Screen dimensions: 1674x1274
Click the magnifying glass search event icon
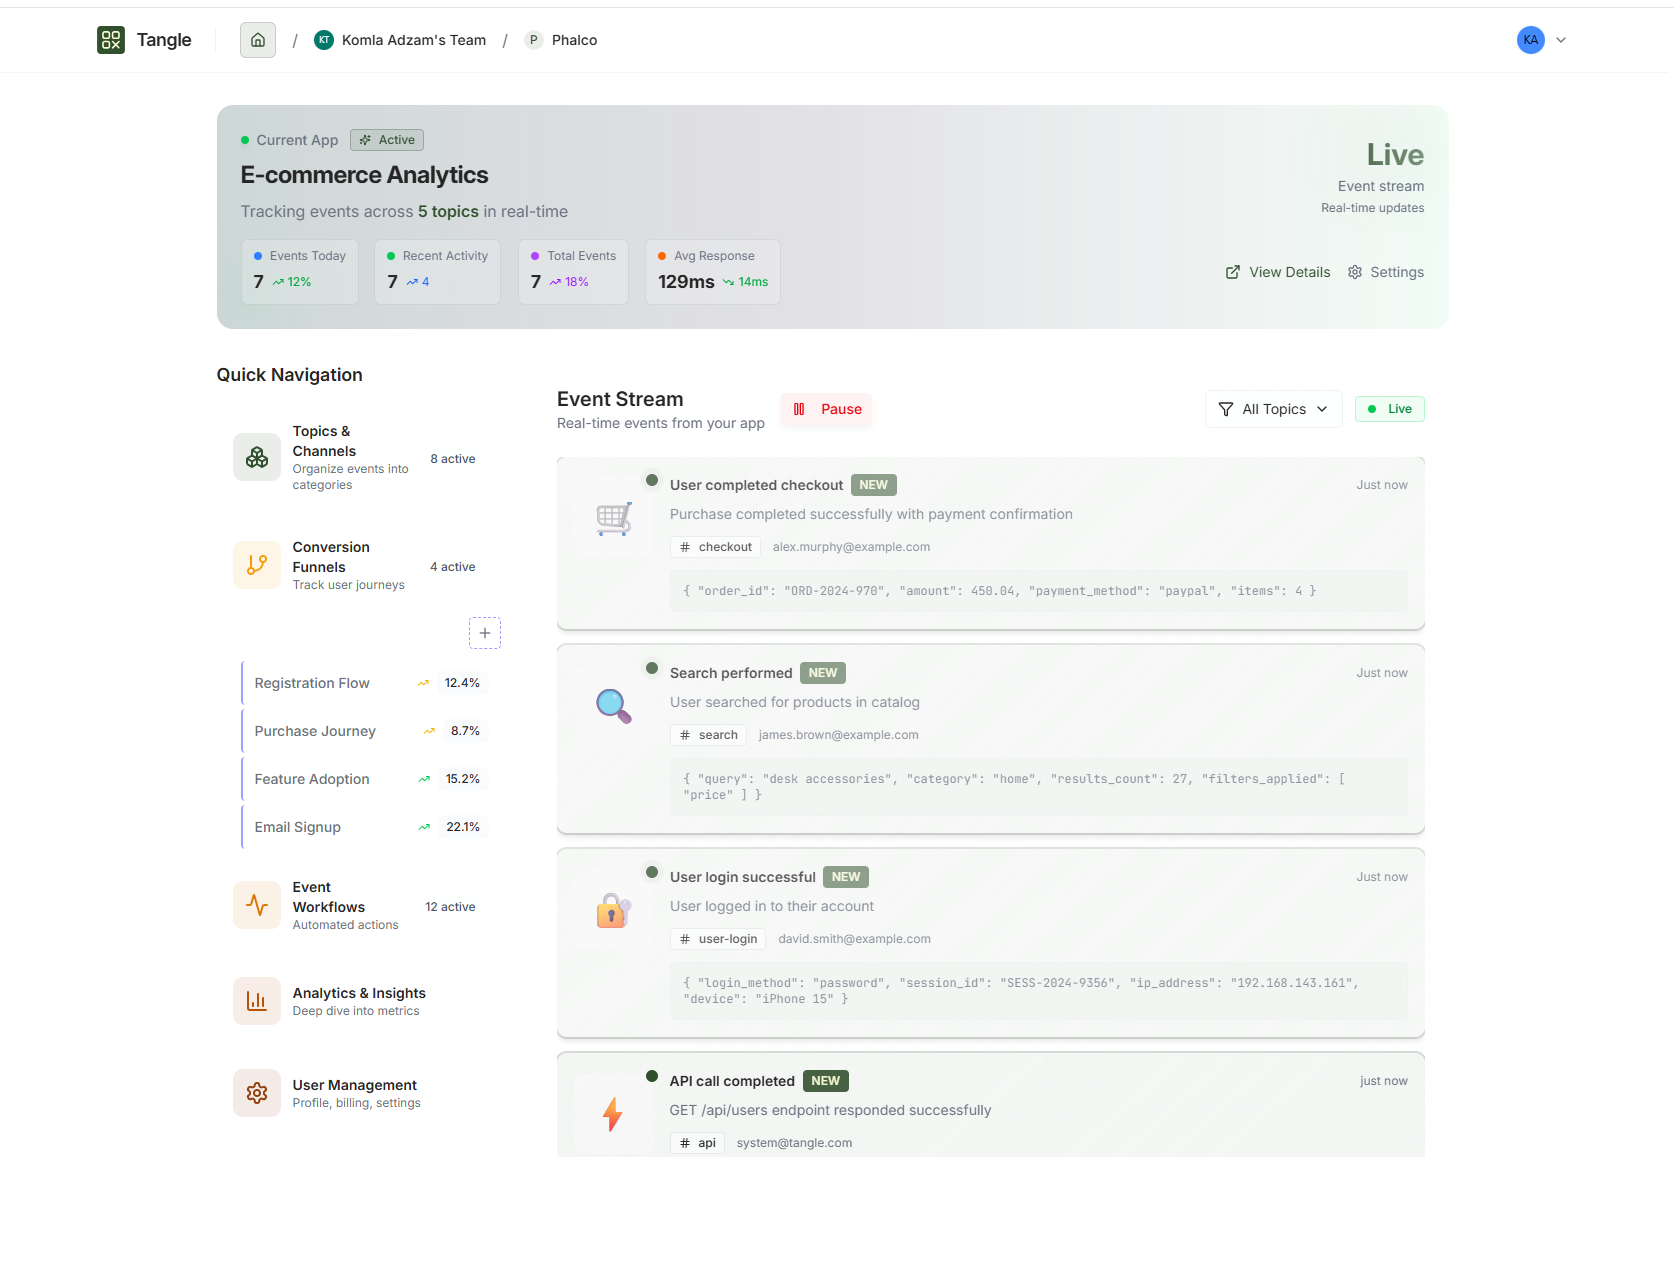pos(613,706)
